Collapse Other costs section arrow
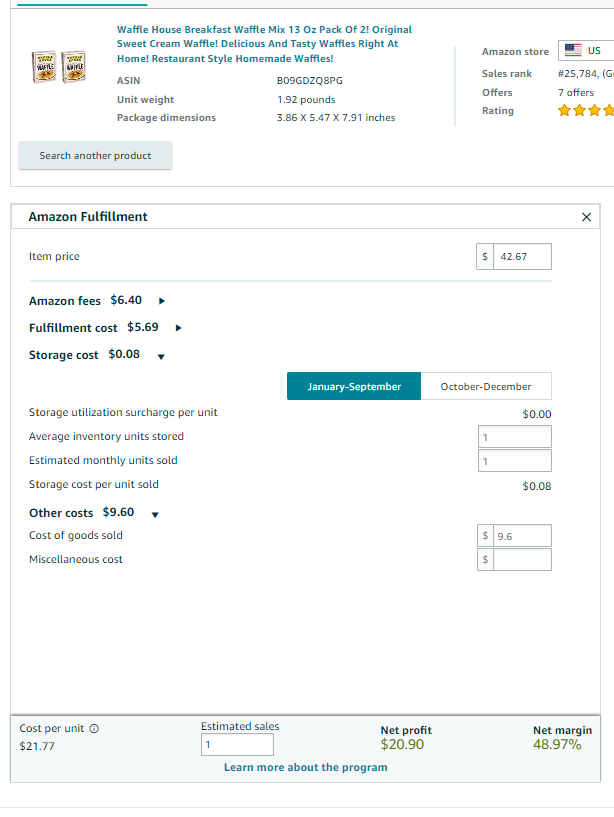The width and height of the screenshot is (614, 817). coord(155,515)
